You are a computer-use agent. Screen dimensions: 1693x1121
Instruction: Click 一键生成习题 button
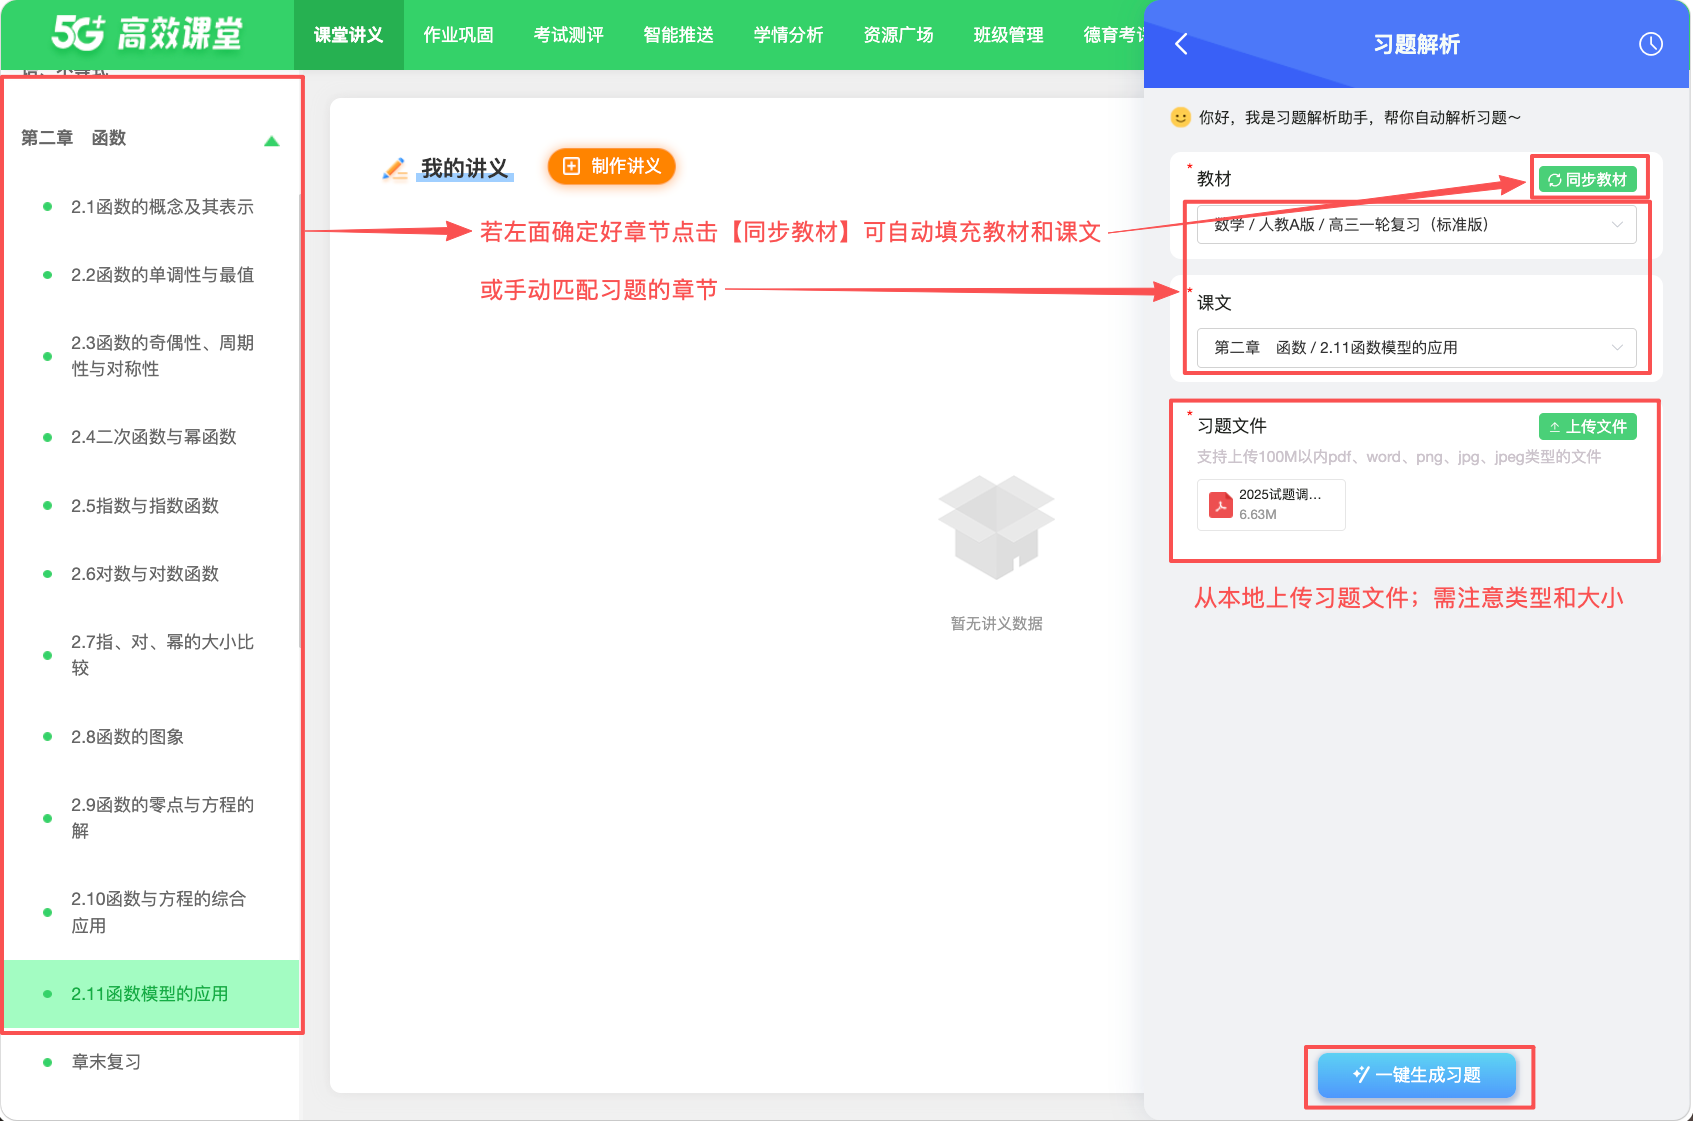click(x=1417, y=1075)
